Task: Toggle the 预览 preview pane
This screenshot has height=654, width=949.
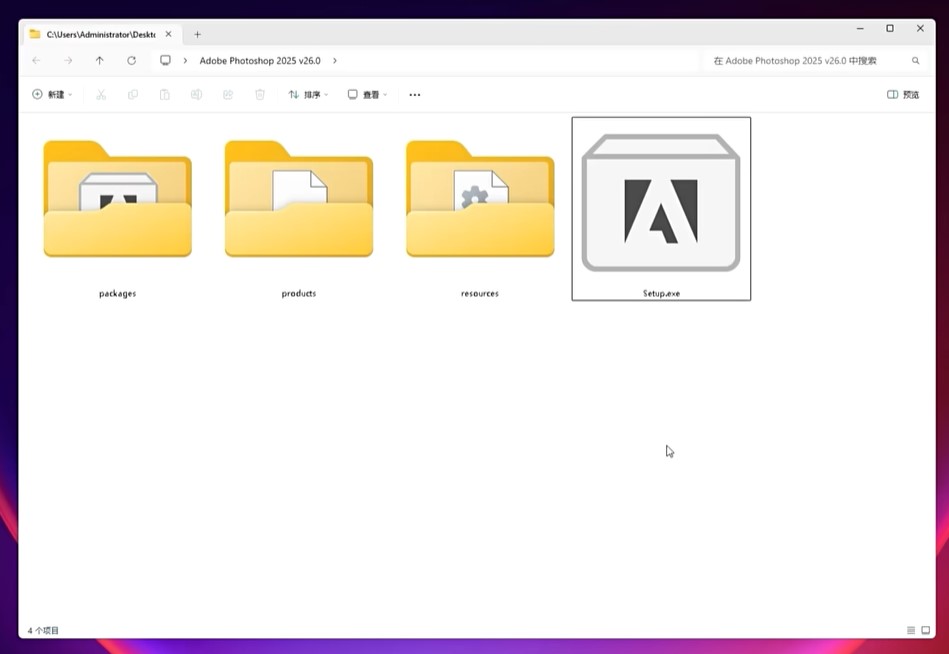Action: pyautogui.click(x=903, y=94)
